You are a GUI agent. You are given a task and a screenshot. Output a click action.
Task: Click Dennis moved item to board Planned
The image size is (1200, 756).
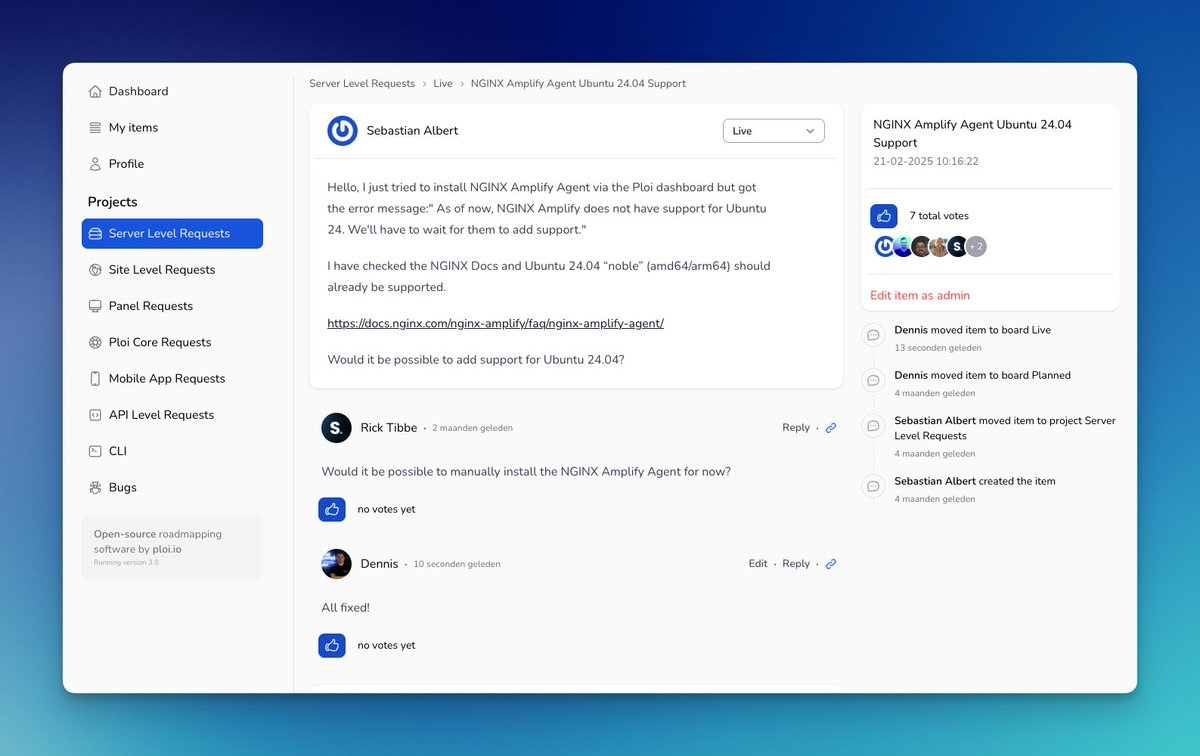tap(983, 375)
